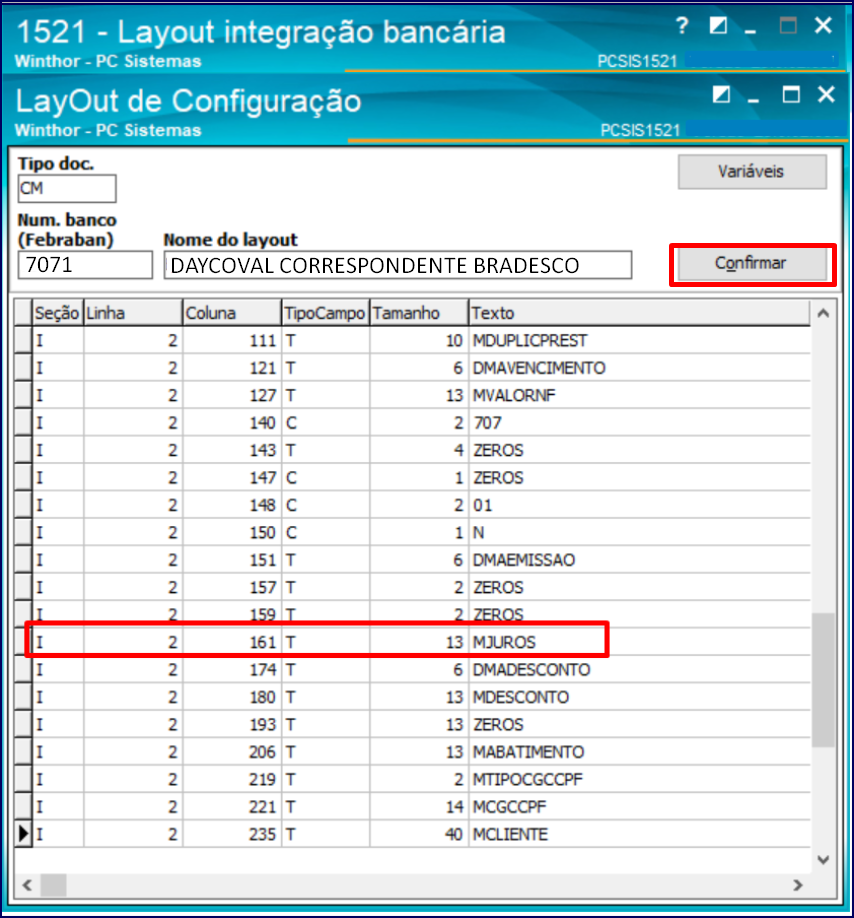The height and width of the screenshot is (918, 854).
Task: Select the ZEROS cell in column 193 row
Action: [640, 725]
